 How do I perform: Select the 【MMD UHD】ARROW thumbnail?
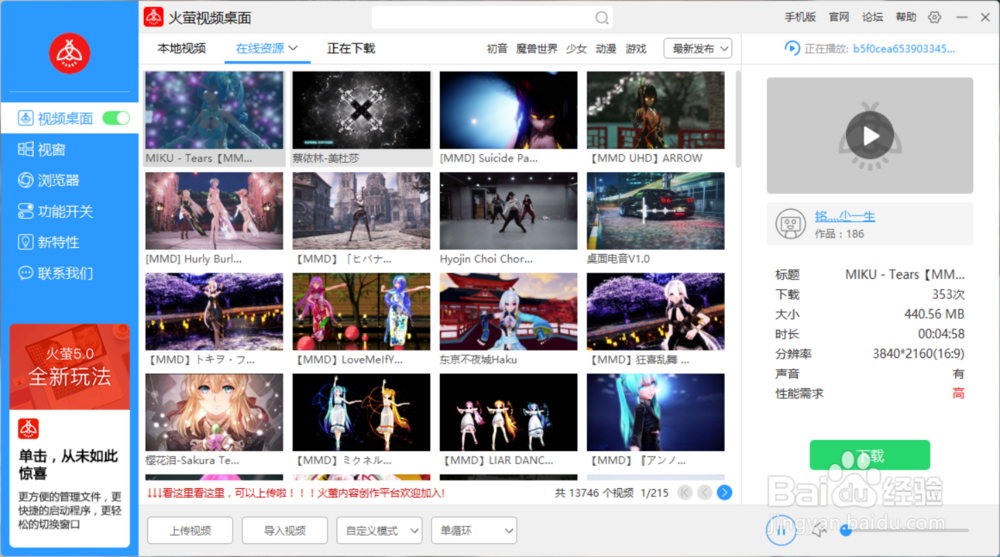tap(656, 110)
